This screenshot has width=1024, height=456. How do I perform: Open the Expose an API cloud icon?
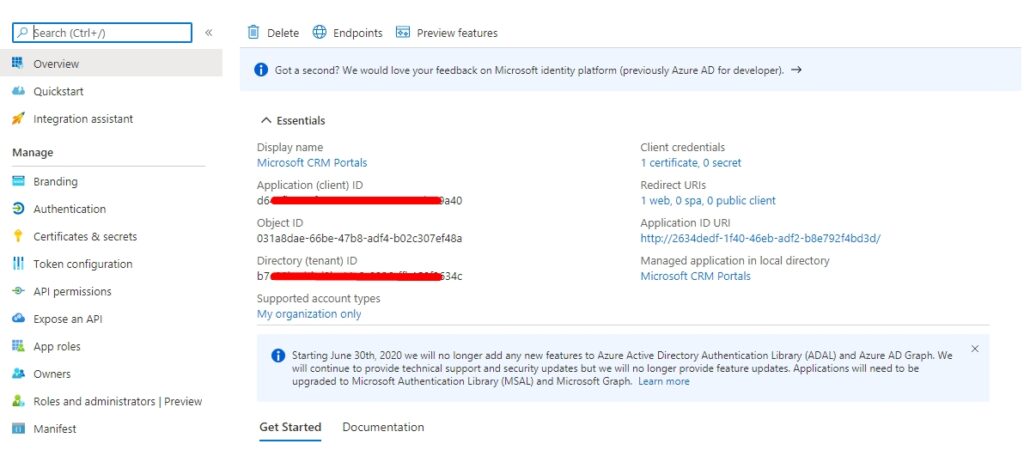coord(18,319)
